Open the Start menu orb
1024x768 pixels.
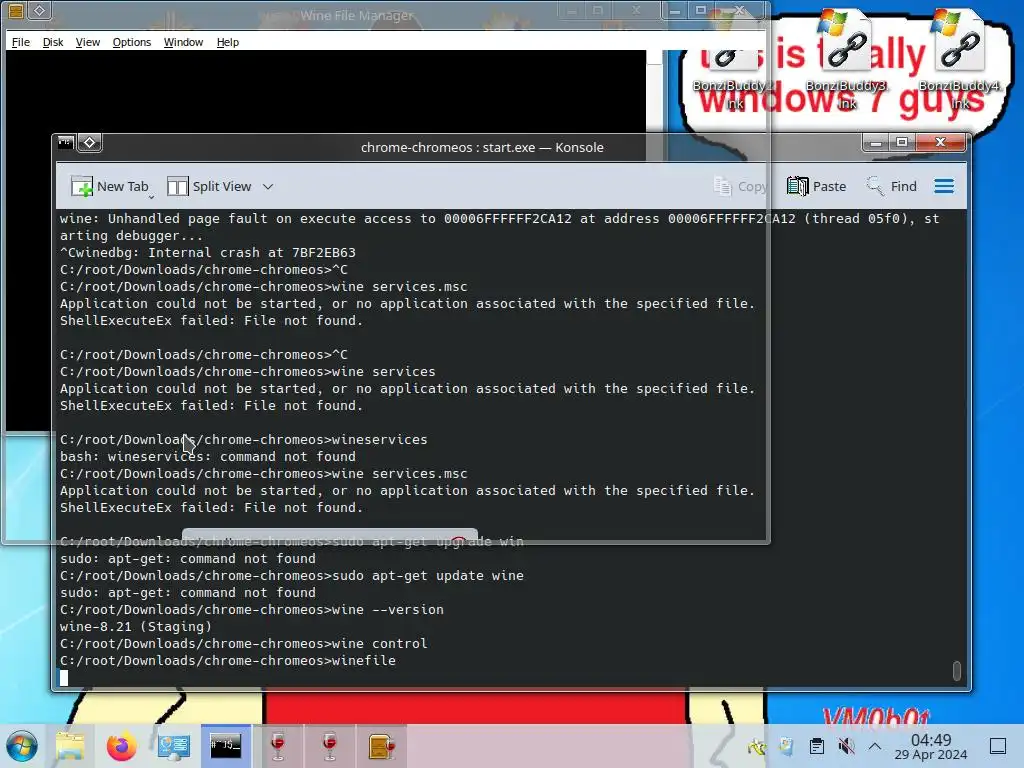pos(22,746)
